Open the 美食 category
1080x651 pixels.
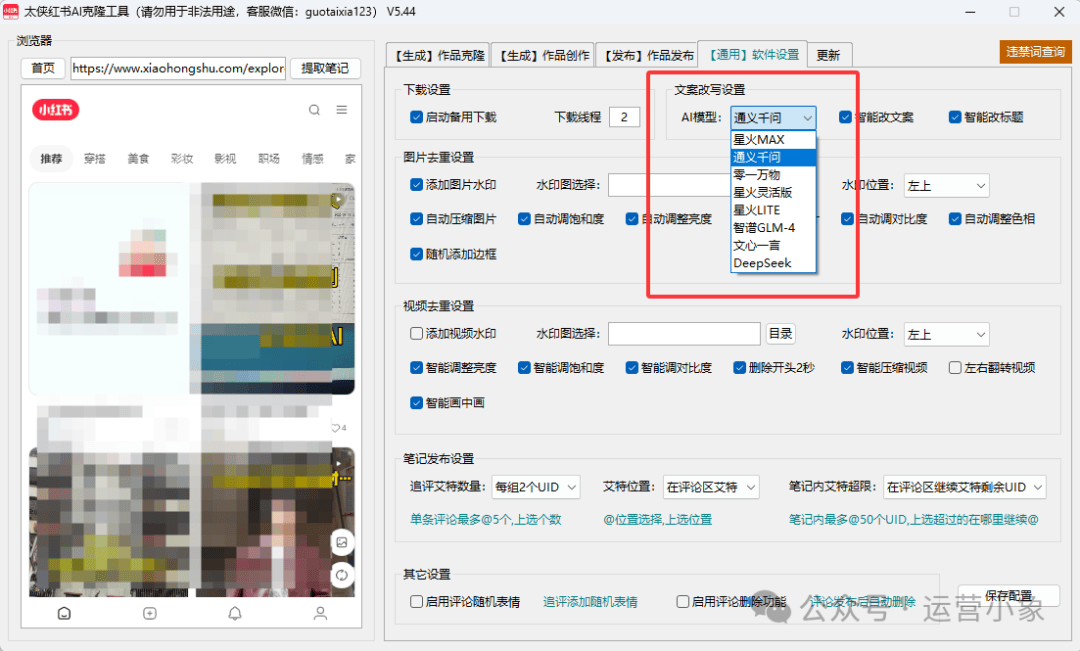point(138,158)
